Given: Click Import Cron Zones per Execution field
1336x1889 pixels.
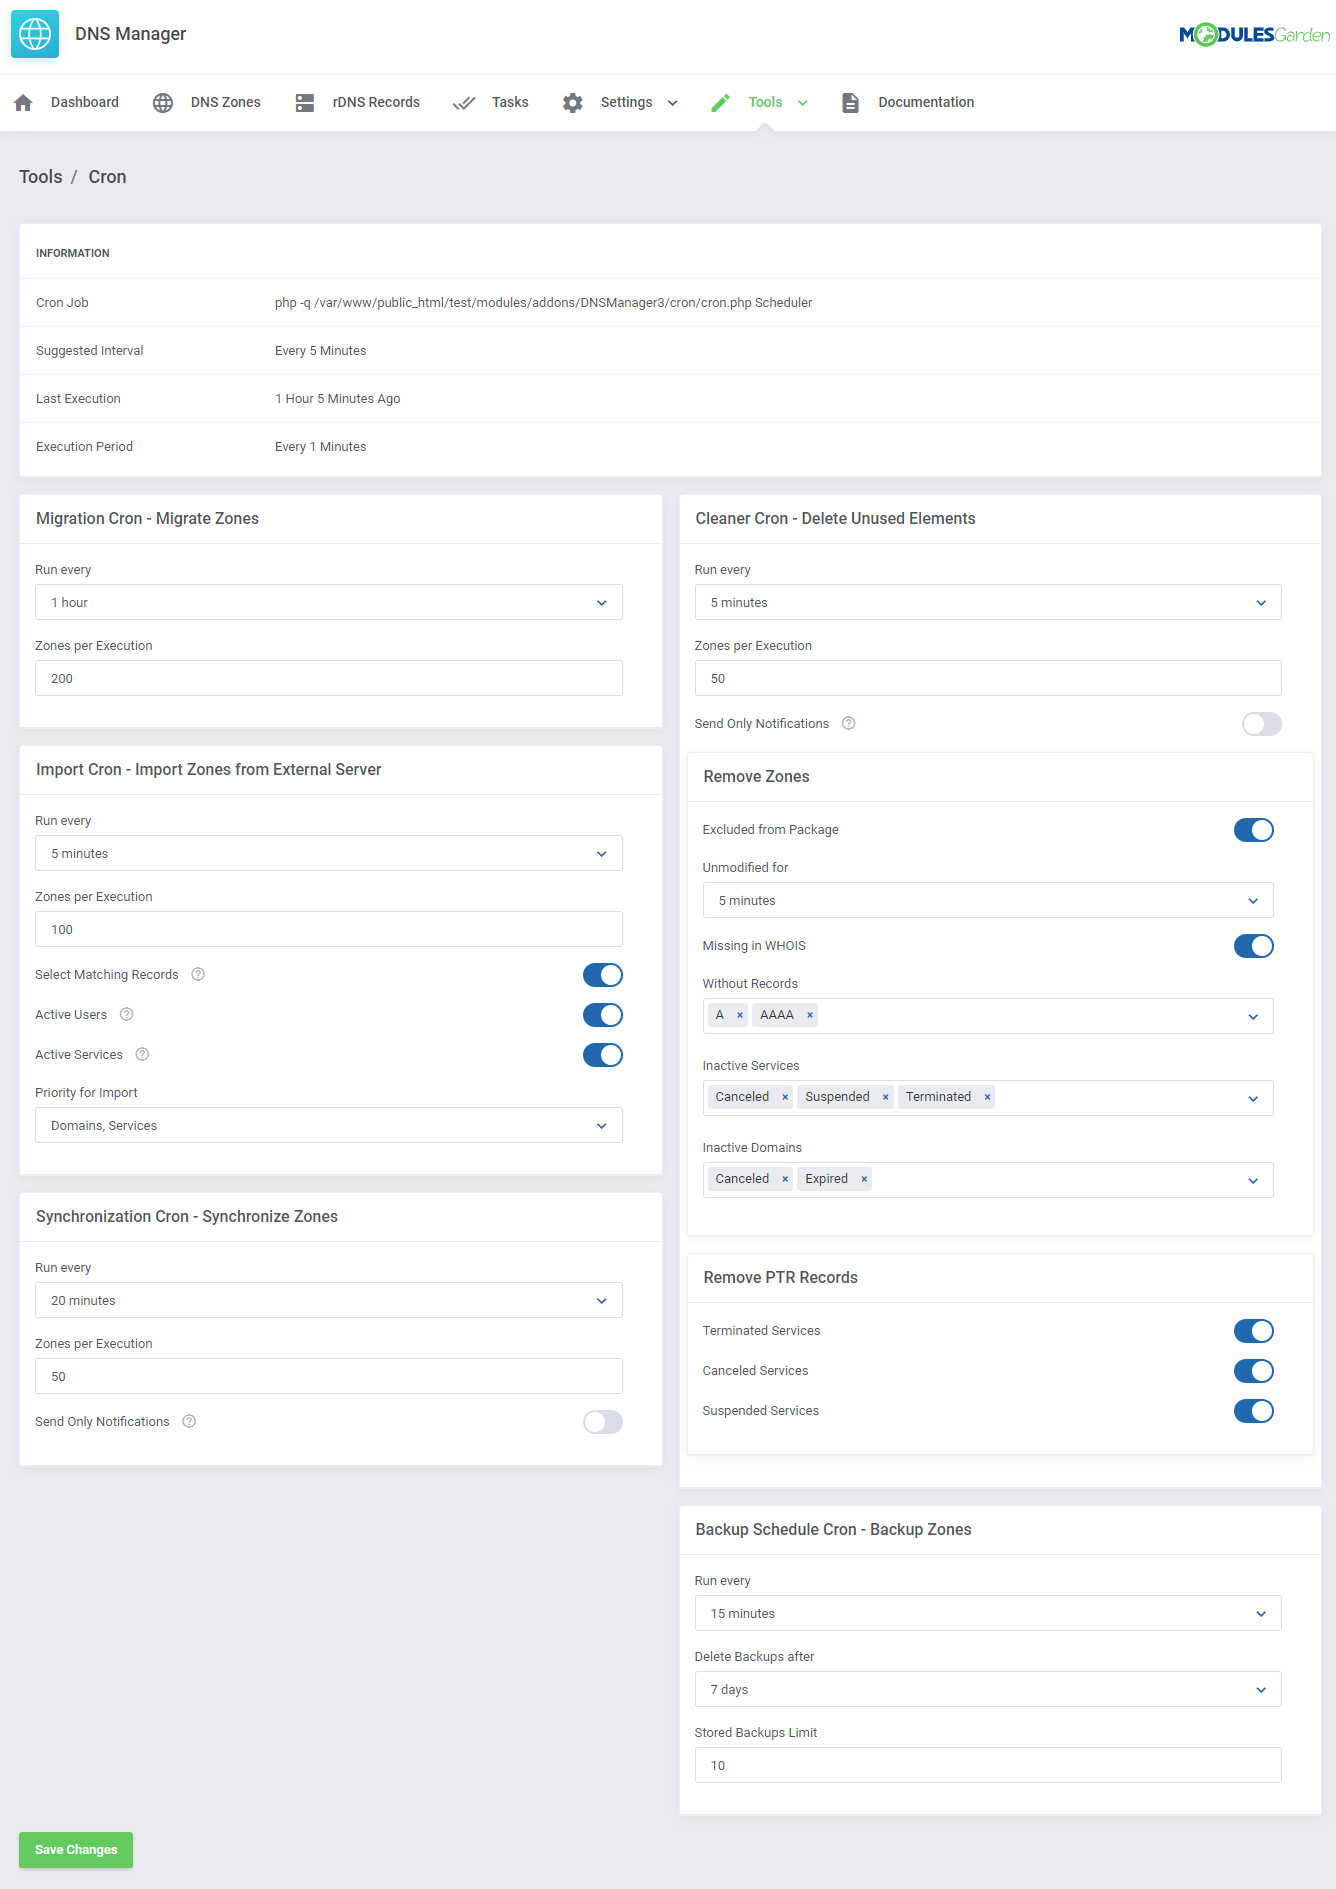Looking at the screenshot, I should [x=329, y=929].
